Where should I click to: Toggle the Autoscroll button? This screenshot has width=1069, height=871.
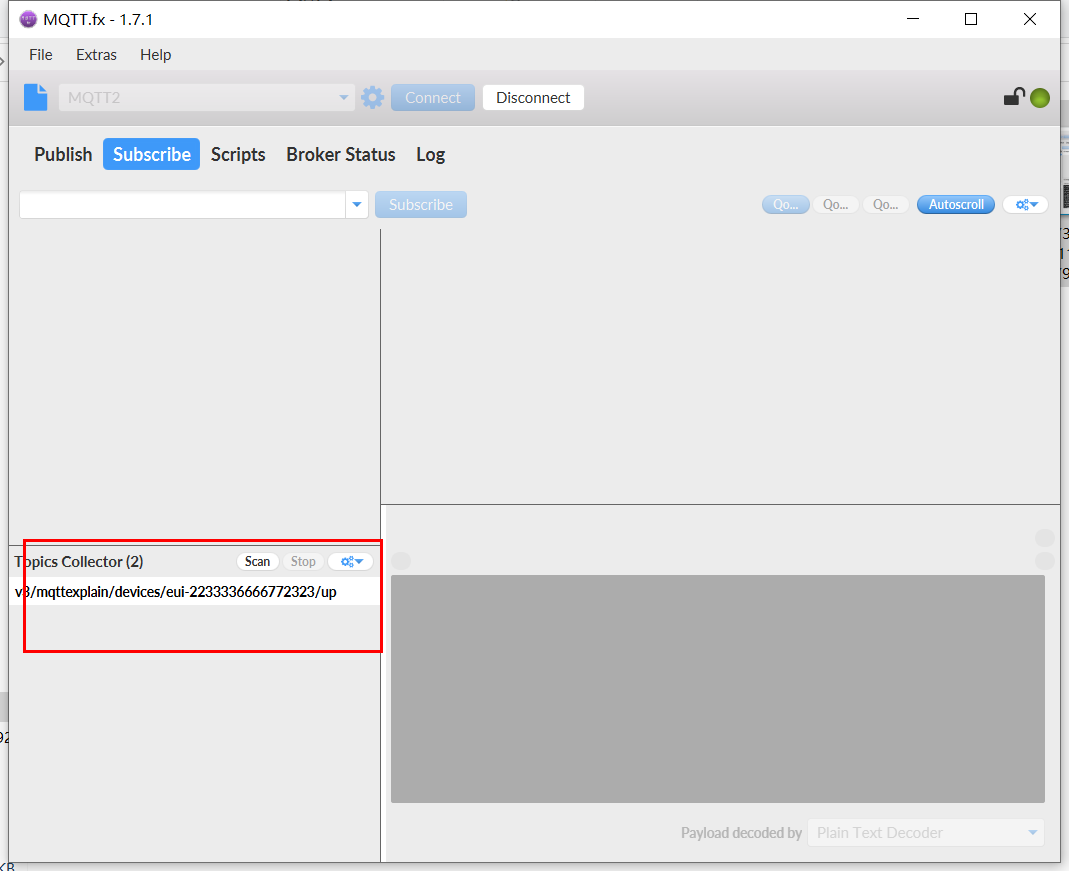point(956,204)
